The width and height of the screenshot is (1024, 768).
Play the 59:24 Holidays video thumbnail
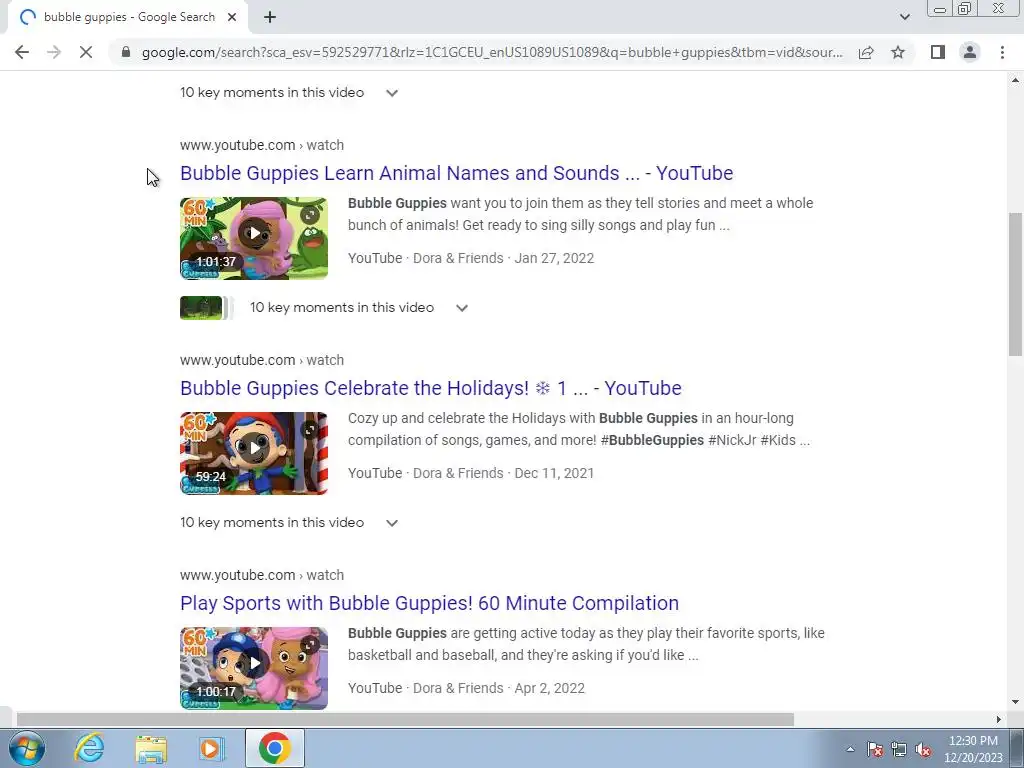(254, 453)
